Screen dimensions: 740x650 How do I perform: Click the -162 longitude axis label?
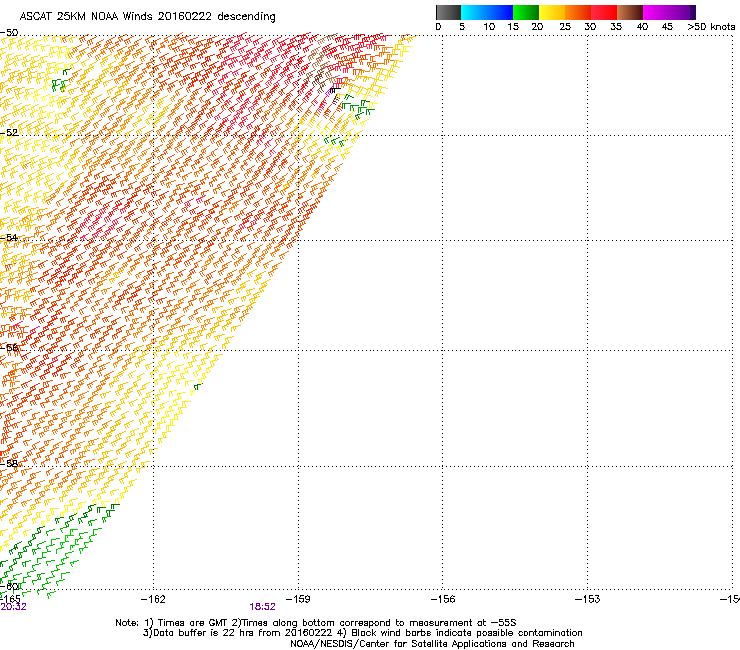point(153,598)
